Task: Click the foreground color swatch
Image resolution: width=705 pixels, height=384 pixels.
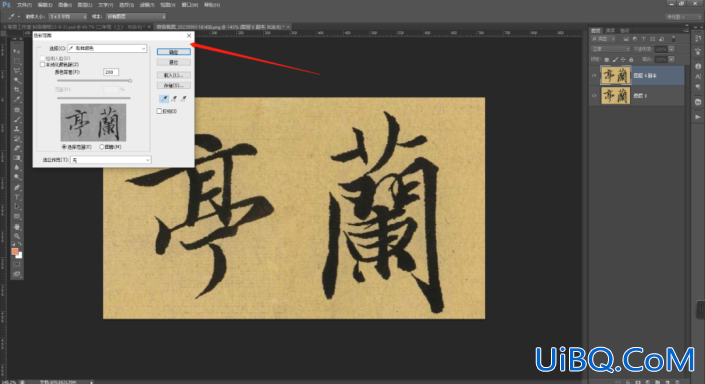Action: pos(15,251)
